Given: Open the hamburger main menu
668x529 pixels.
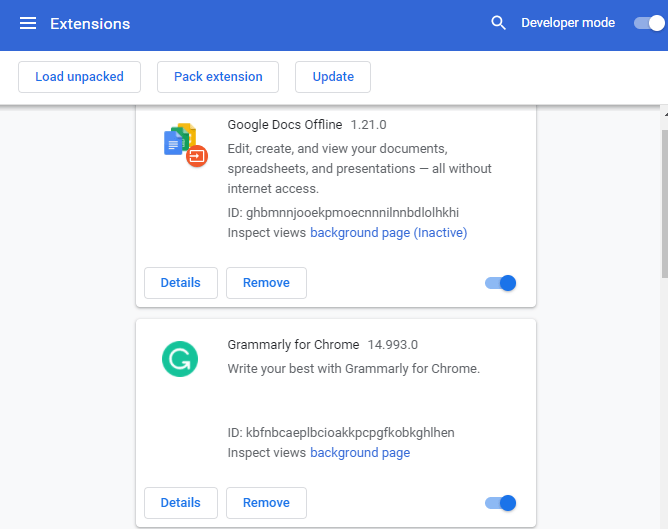Looking at the screenshot, I should pyautogui.click(x=28, y=23).
